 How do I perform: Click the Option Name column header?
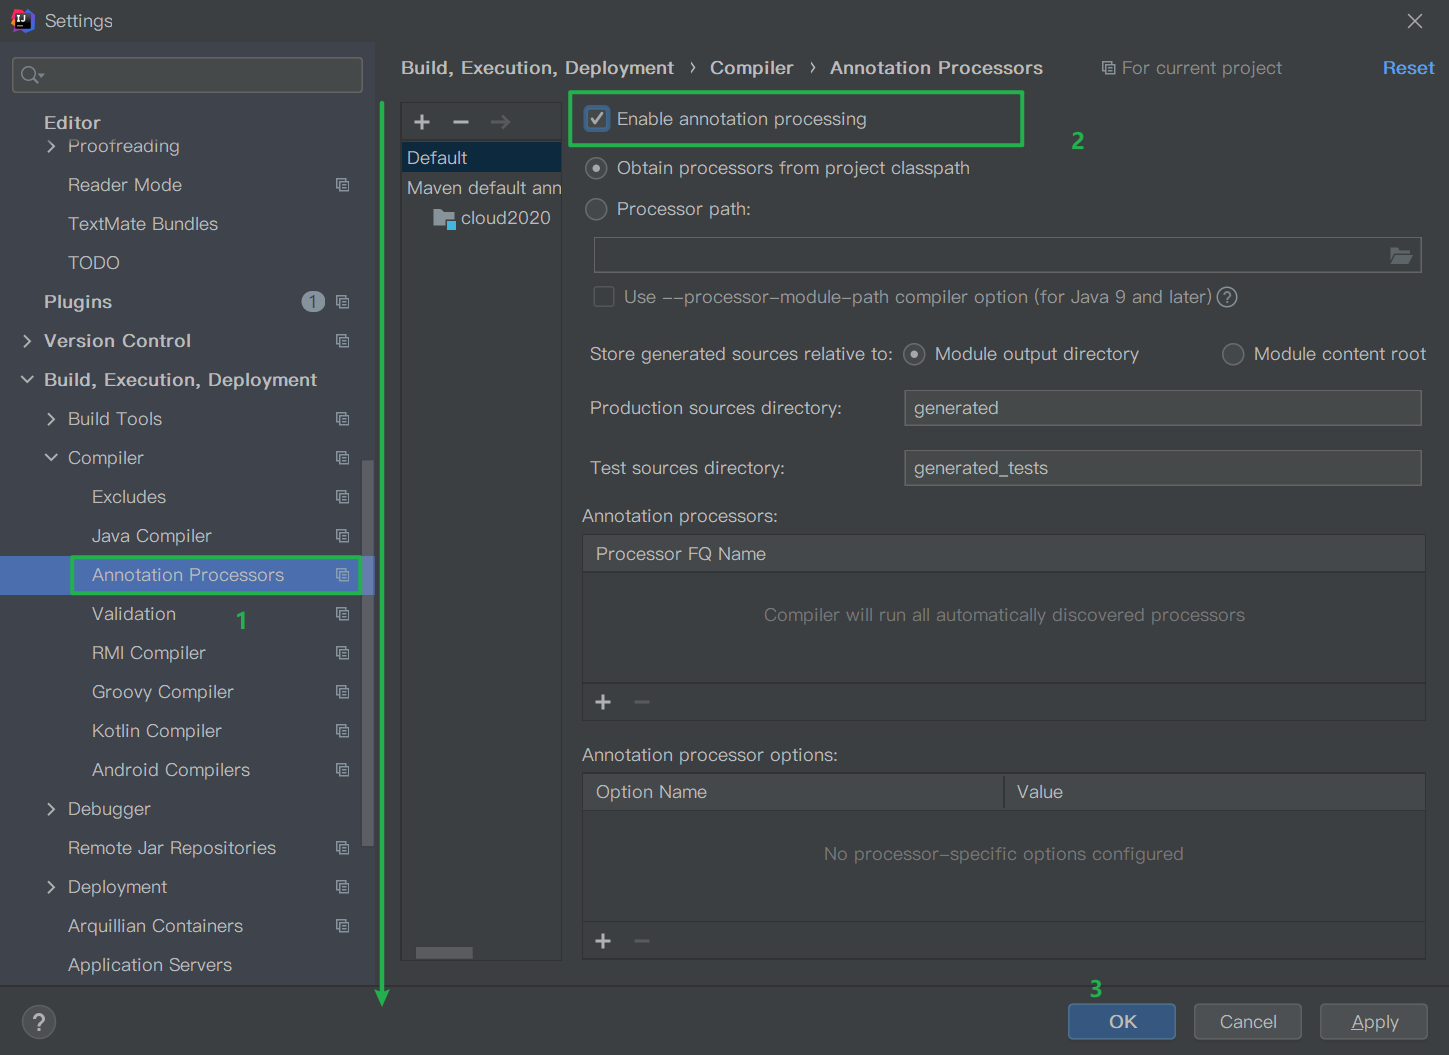pyautogui.click(x=793, y=792)
